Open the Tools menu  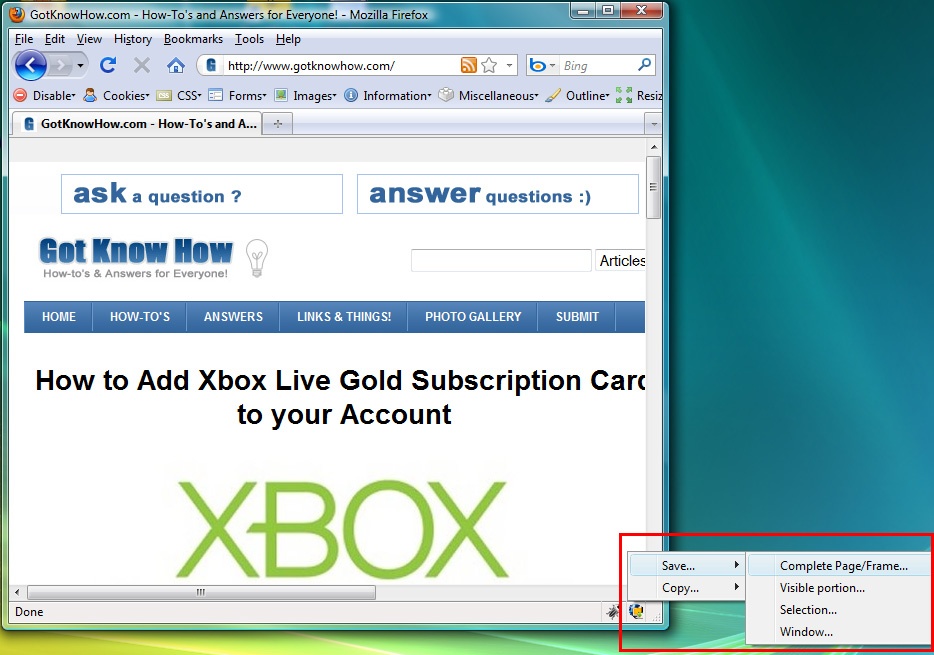click(x=249, y=39)
